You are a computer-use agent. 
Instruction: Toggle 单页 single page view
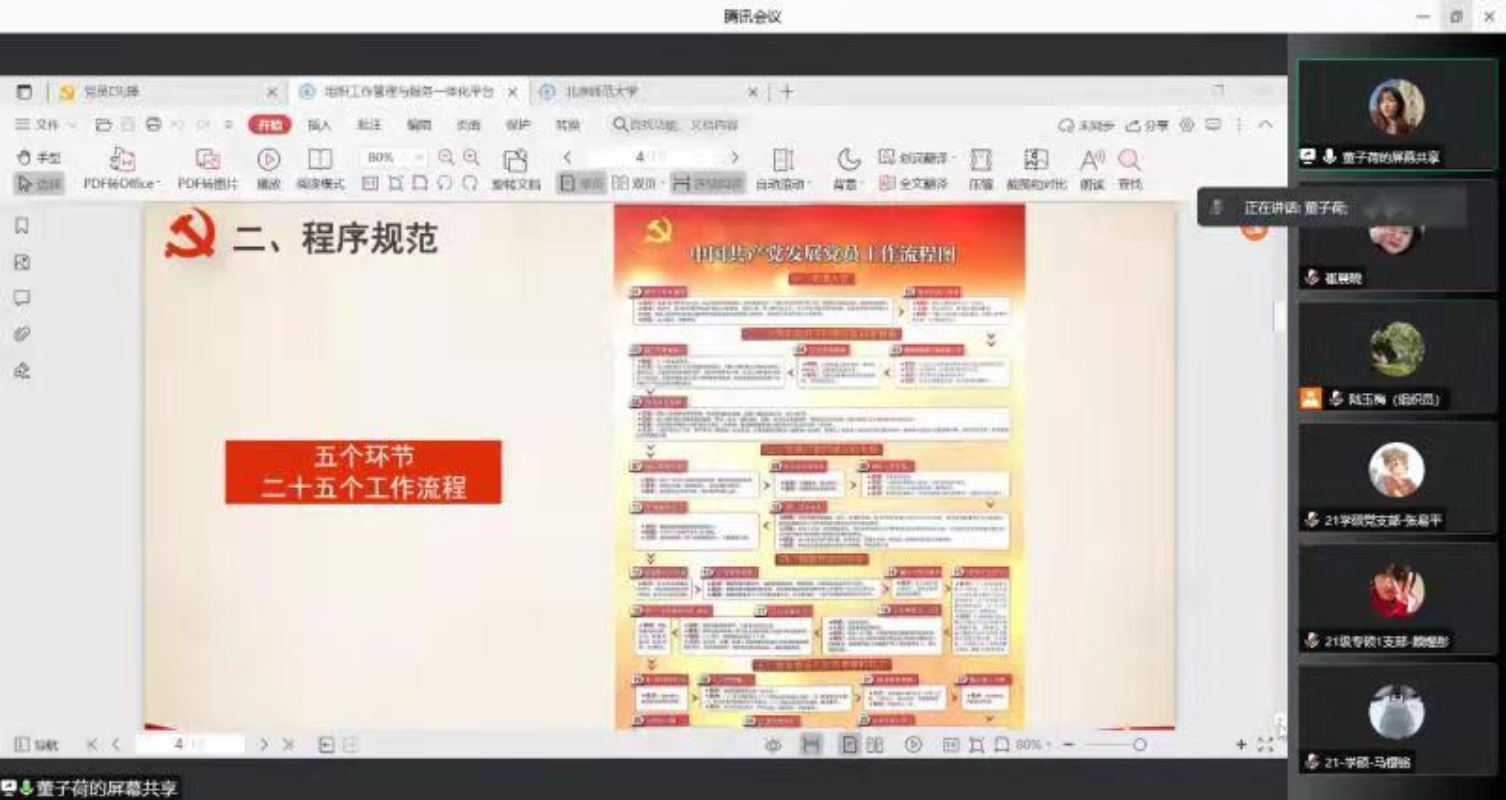pos(581,184)
